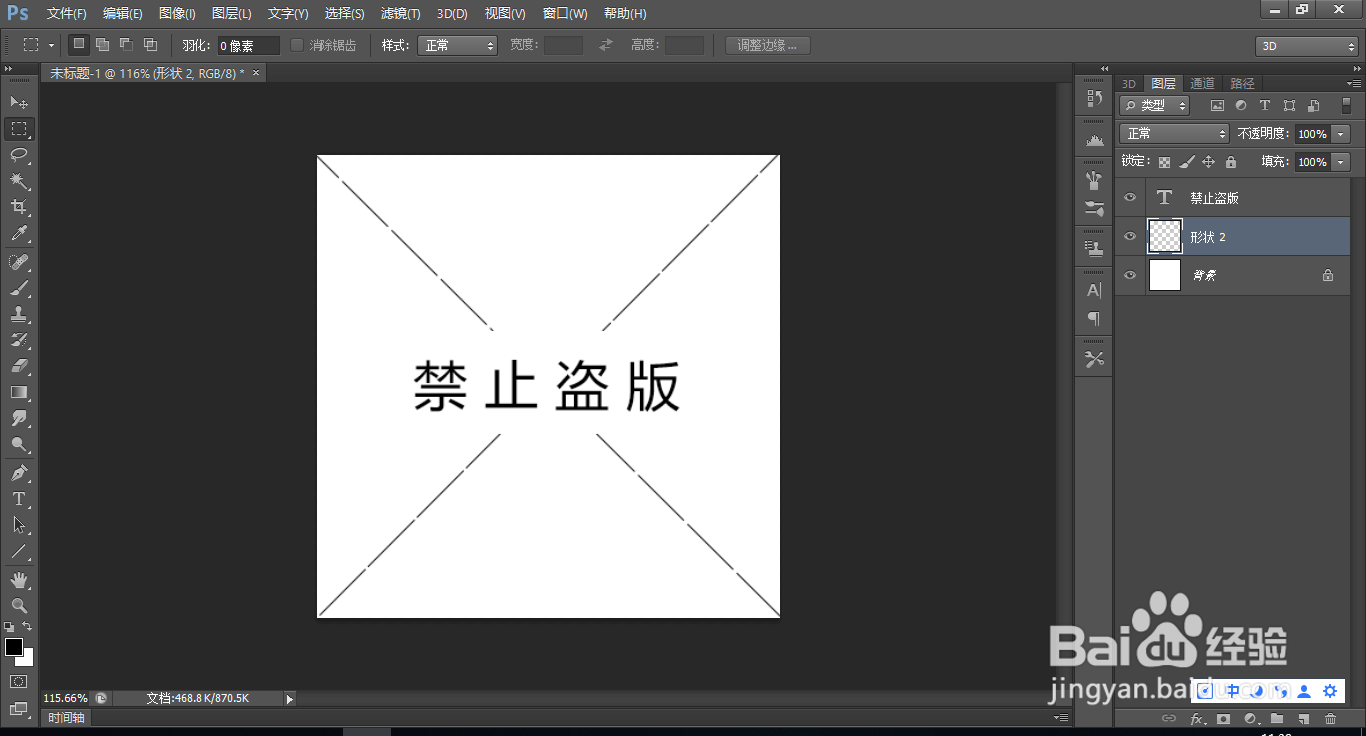Expand the status bar document info arrow

[x=290, y=698]
